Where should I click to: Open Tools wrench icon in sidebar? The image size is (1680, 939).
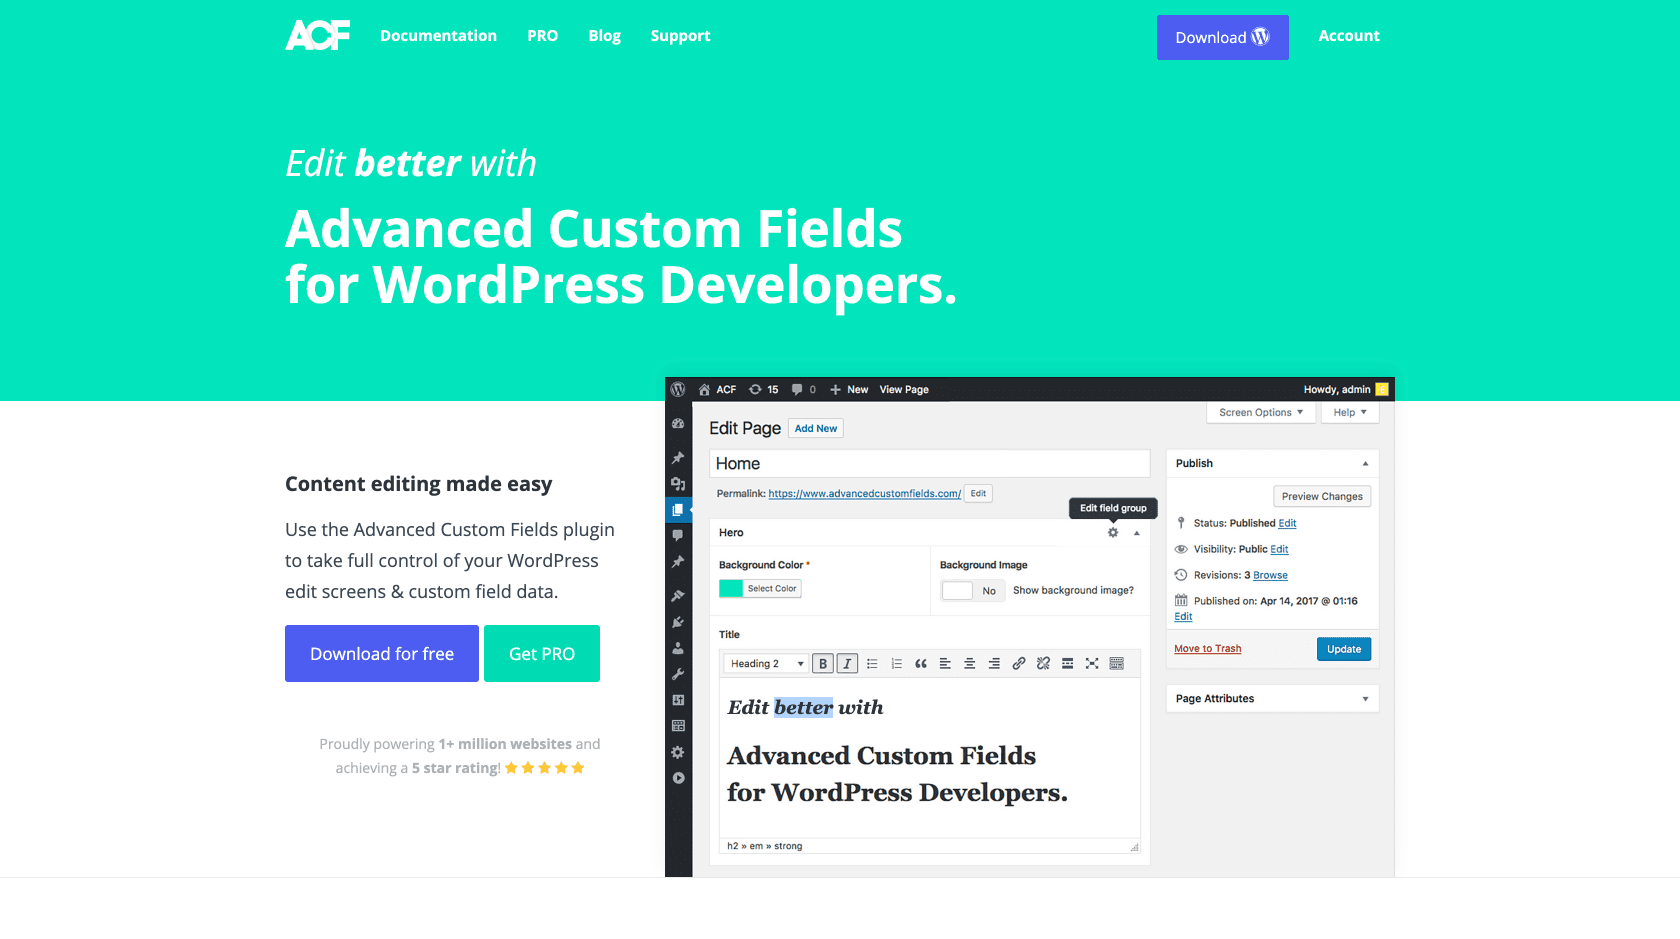pos(678,674)
